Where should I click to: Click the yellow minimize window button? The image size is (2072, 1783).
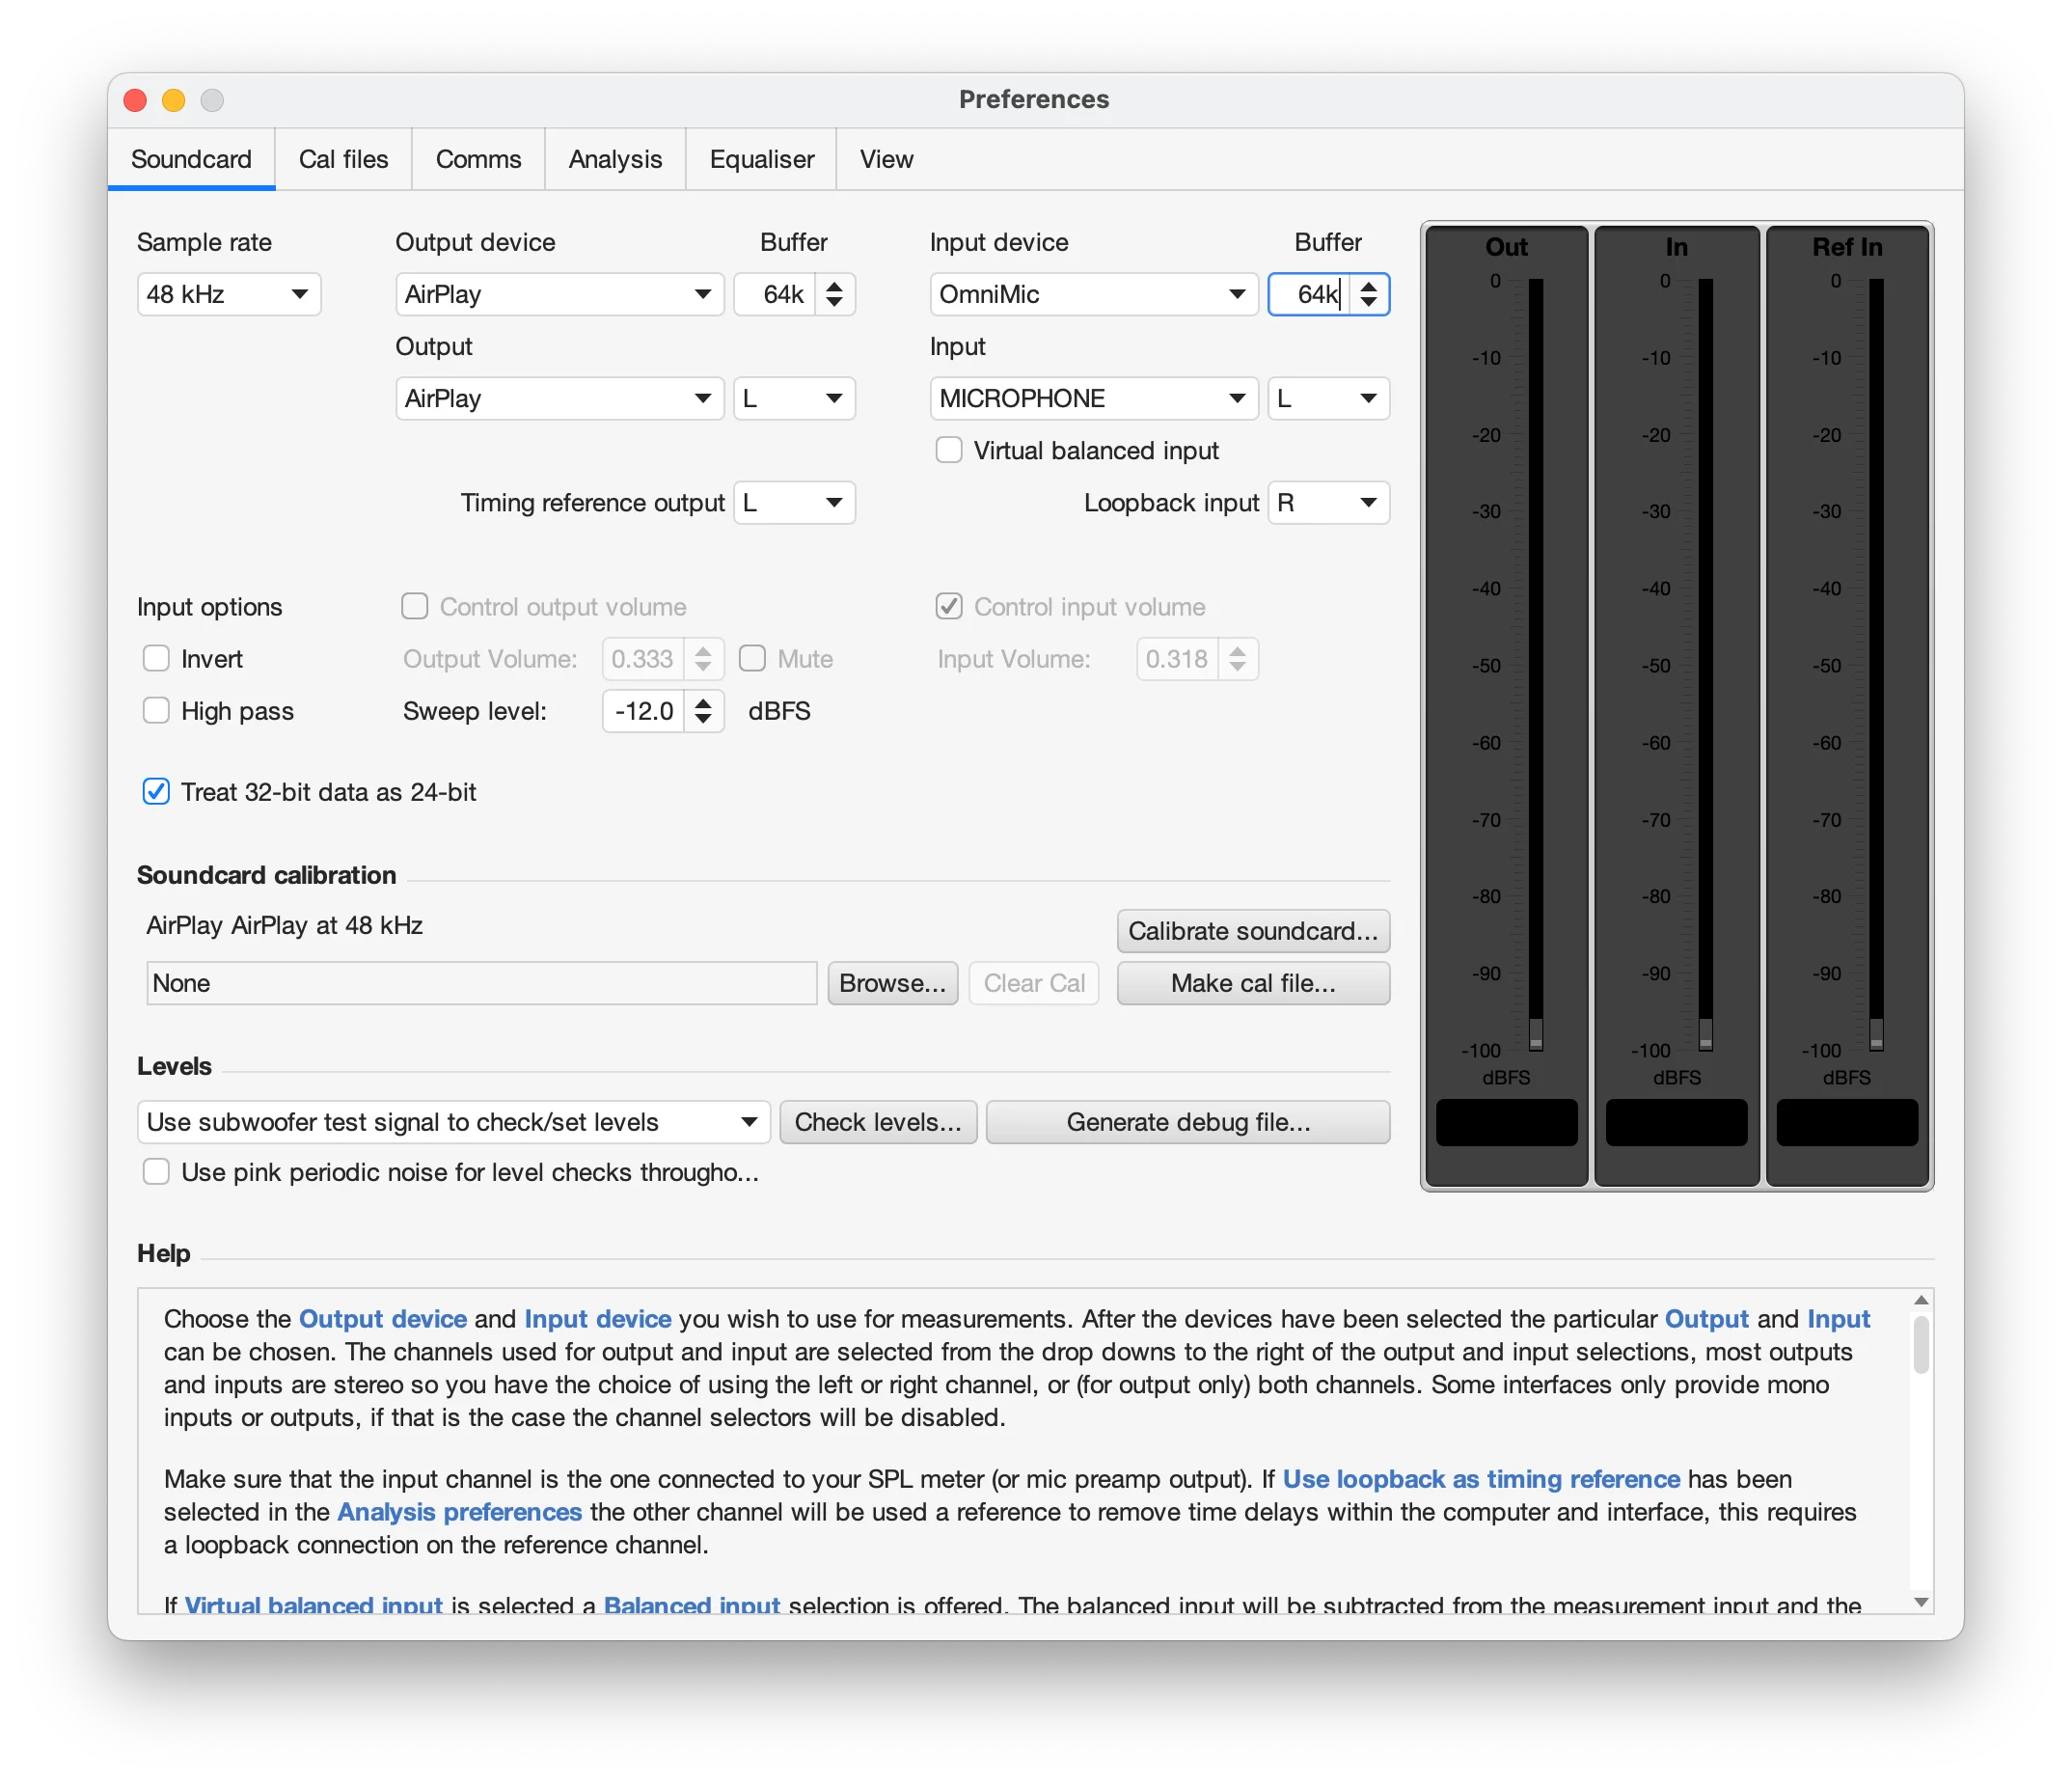[173, 100]
